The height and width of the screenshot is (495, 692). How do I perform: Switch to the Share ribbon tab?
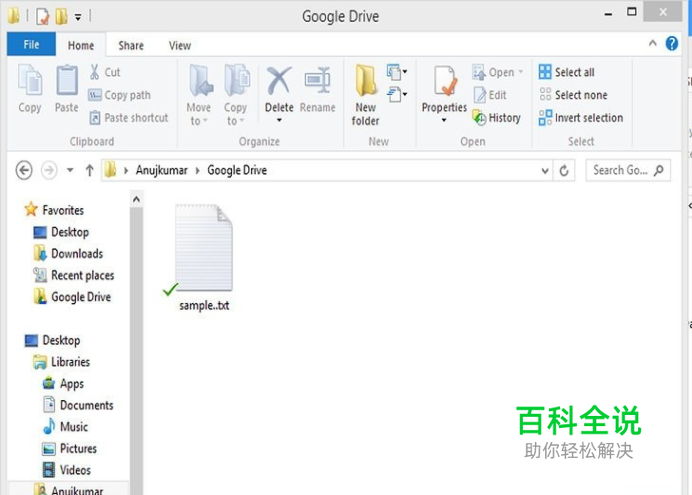click(131, 45)
